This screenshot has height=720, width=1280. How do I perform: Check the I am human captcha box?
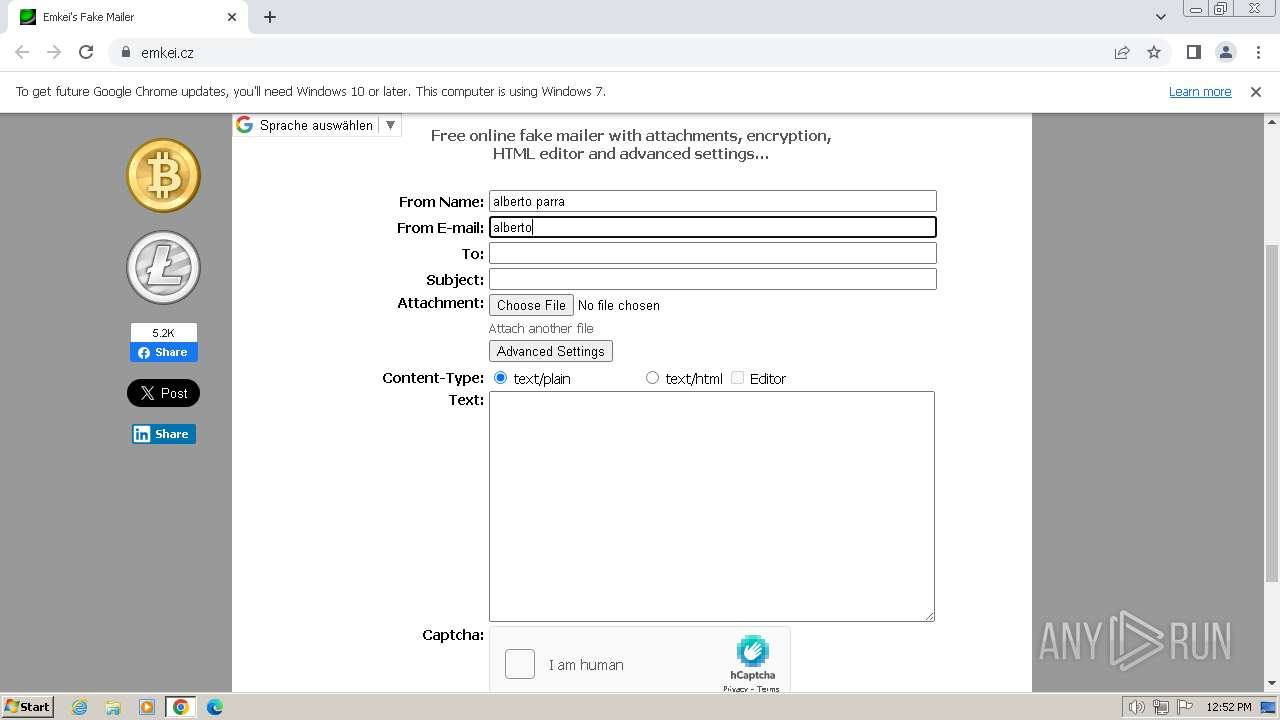(x=520, y=664)
